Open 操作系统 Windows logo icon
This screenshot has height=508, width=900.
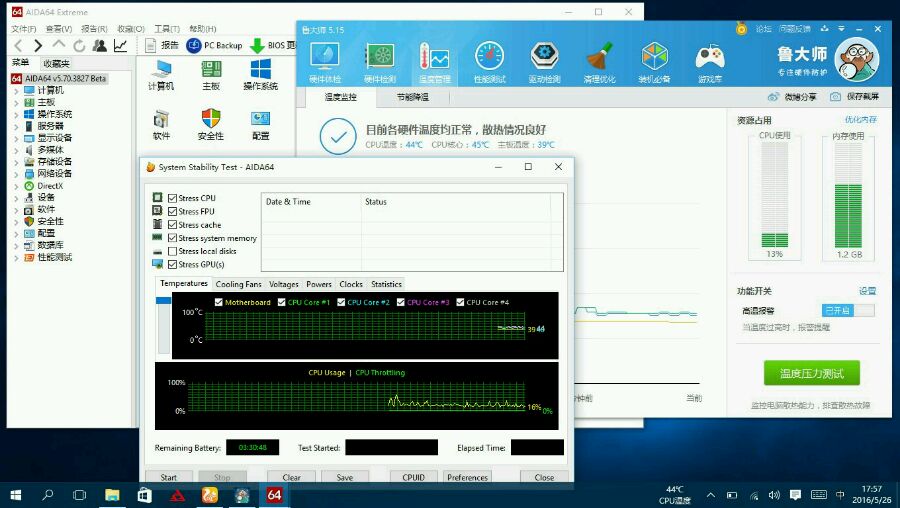pyautogui.click(x=261, y=75)
